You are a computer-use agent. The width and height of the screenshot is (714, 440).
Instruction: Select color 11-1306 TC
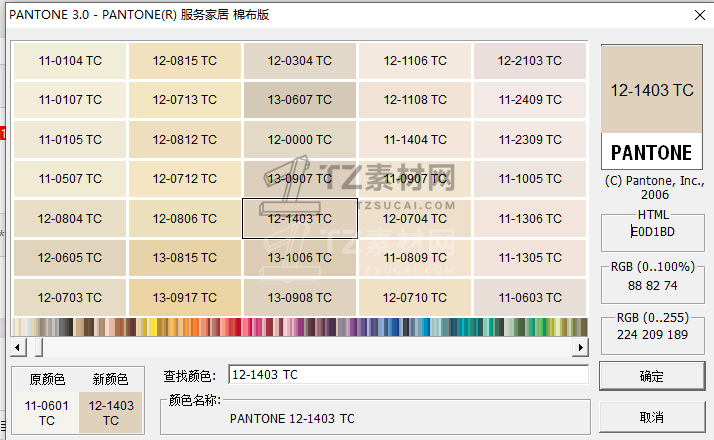(530, 219)
